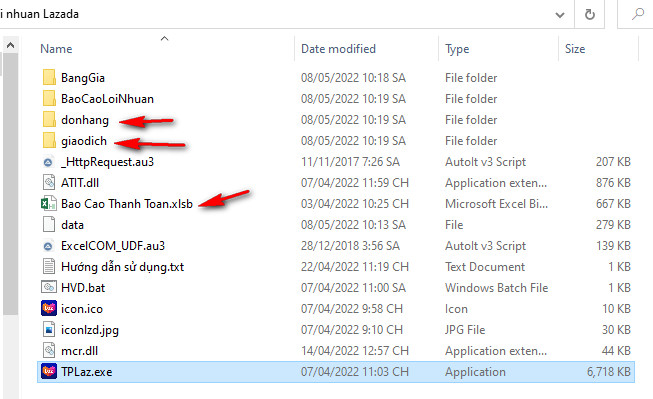The image size is (653, 399).
Task: Sort files by Type column
Action: (457, 49)
